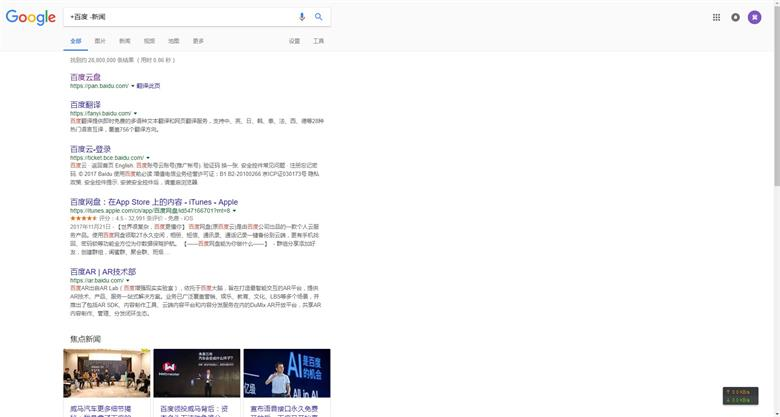Viewport: 780px width, 417px height.
Task: Click the fanyi.baidu.com URL text
Action: [x=100, y=114]
